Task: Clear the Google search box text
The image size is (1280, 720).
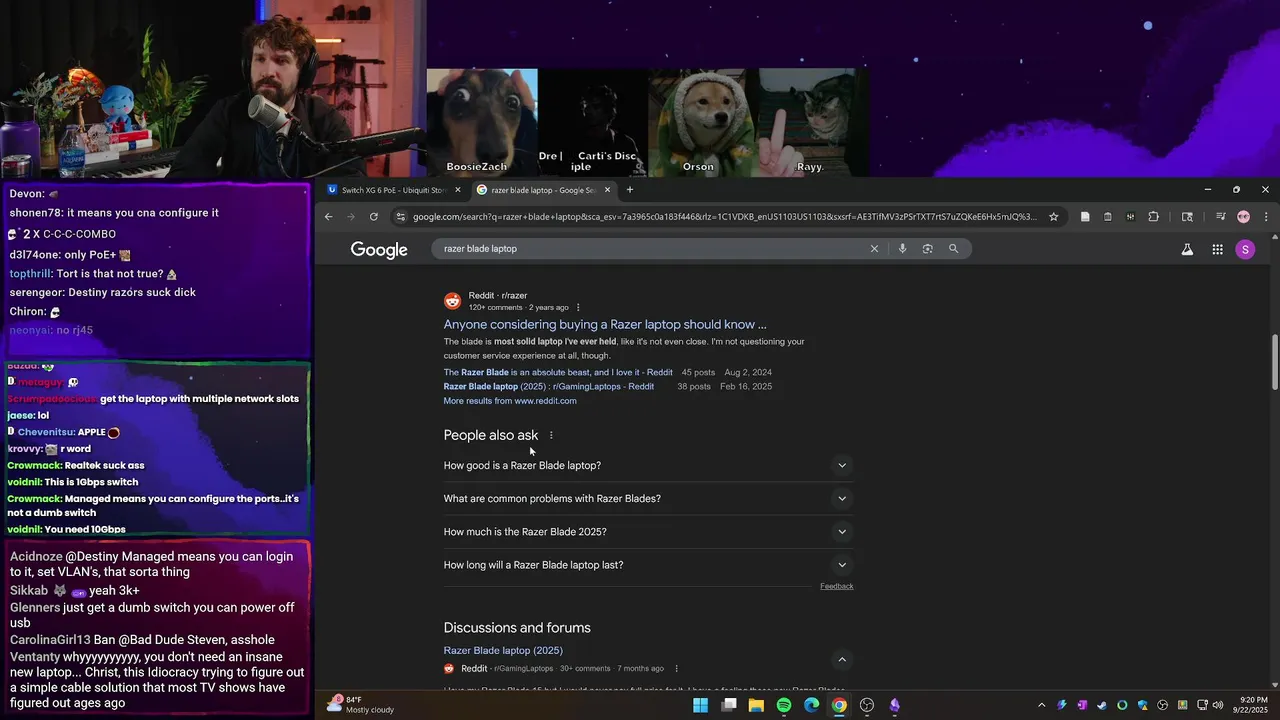Action: point(874,249)
